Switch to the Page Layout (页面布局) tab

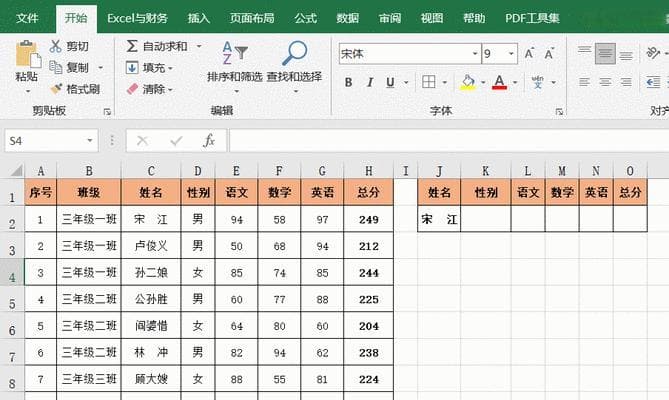(252, 18)
